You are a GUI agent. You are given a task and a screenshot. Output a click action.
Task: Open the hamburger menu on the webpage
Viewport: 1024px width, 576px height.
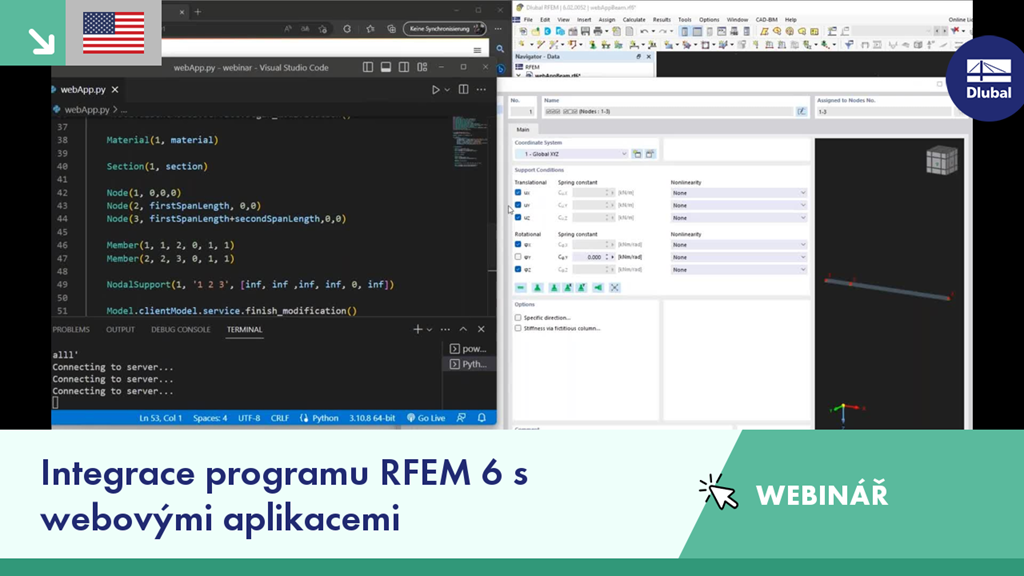pos(477,50)
